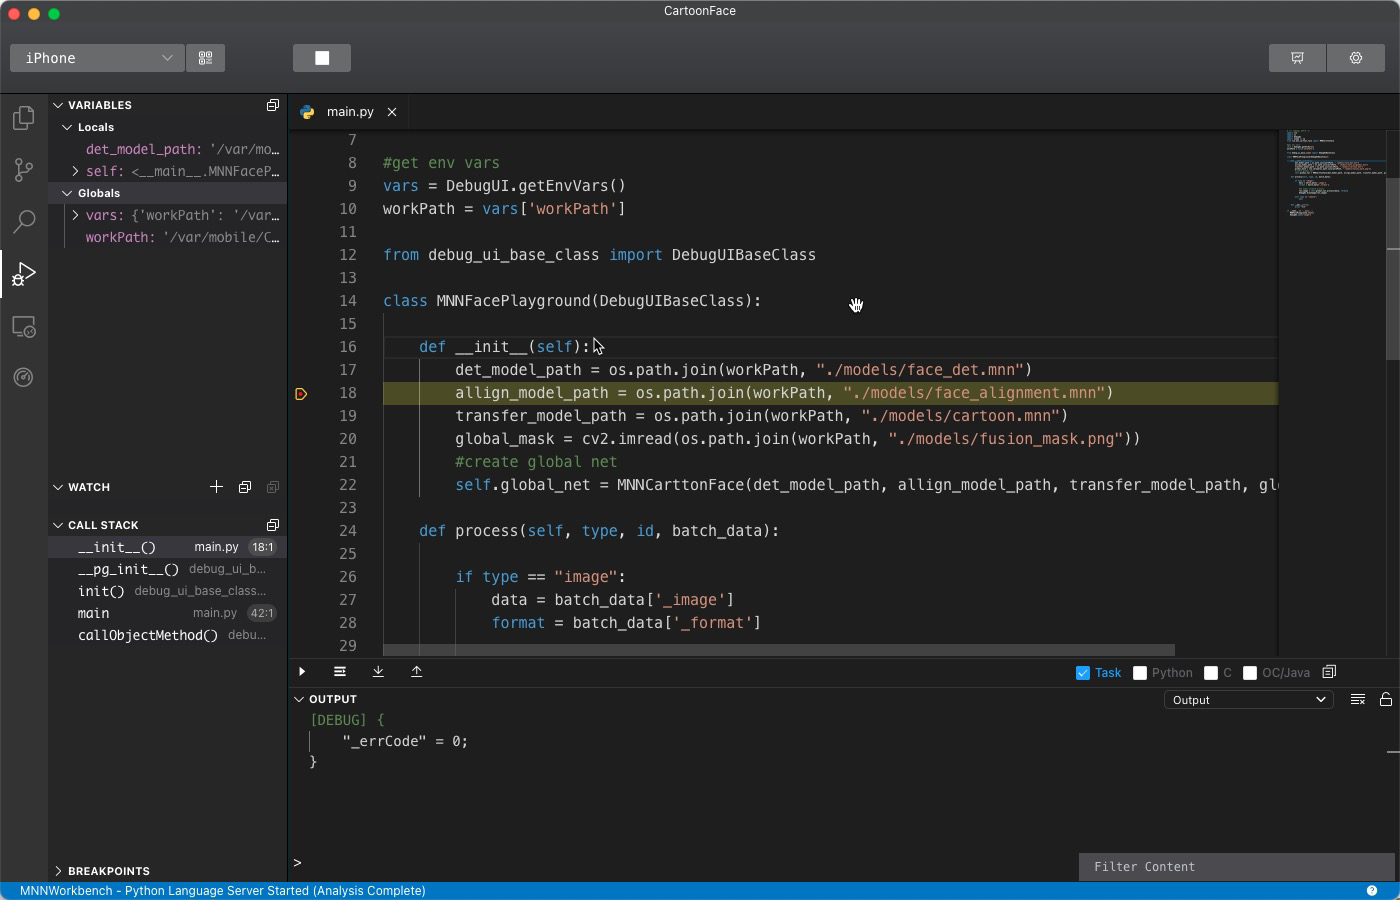Screen dimensions: 1400x900
Task: Click the copy output icon near OC/Java
Action: 1329,672
